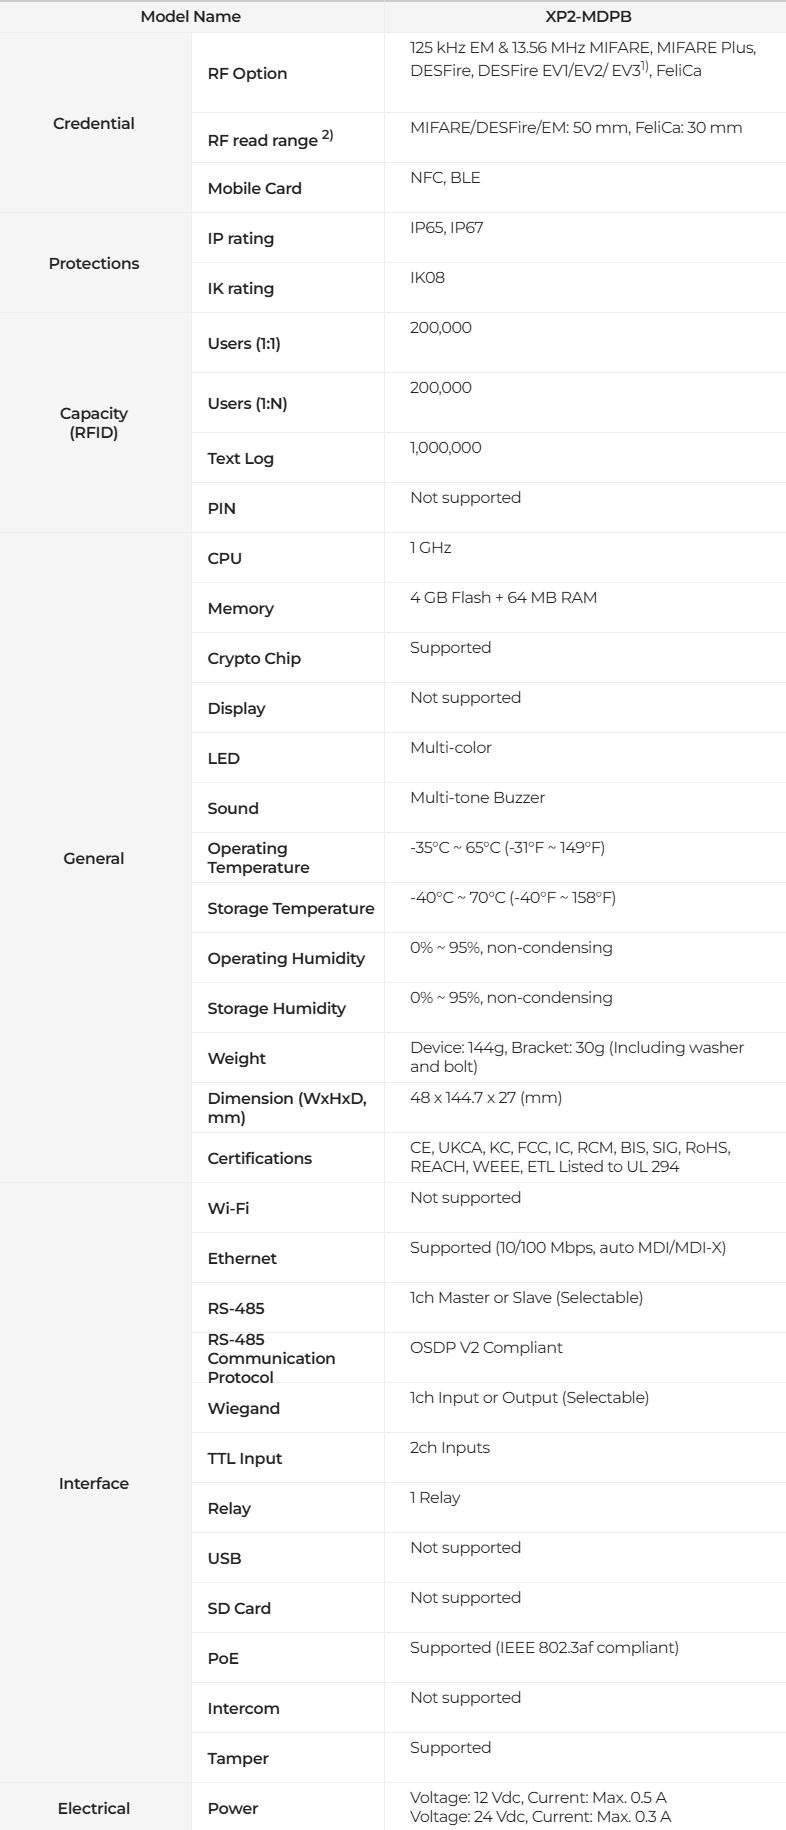This screenshot has height=1830, width=786.
Task: Click the RF Option row label
Action: click(247, 74)
